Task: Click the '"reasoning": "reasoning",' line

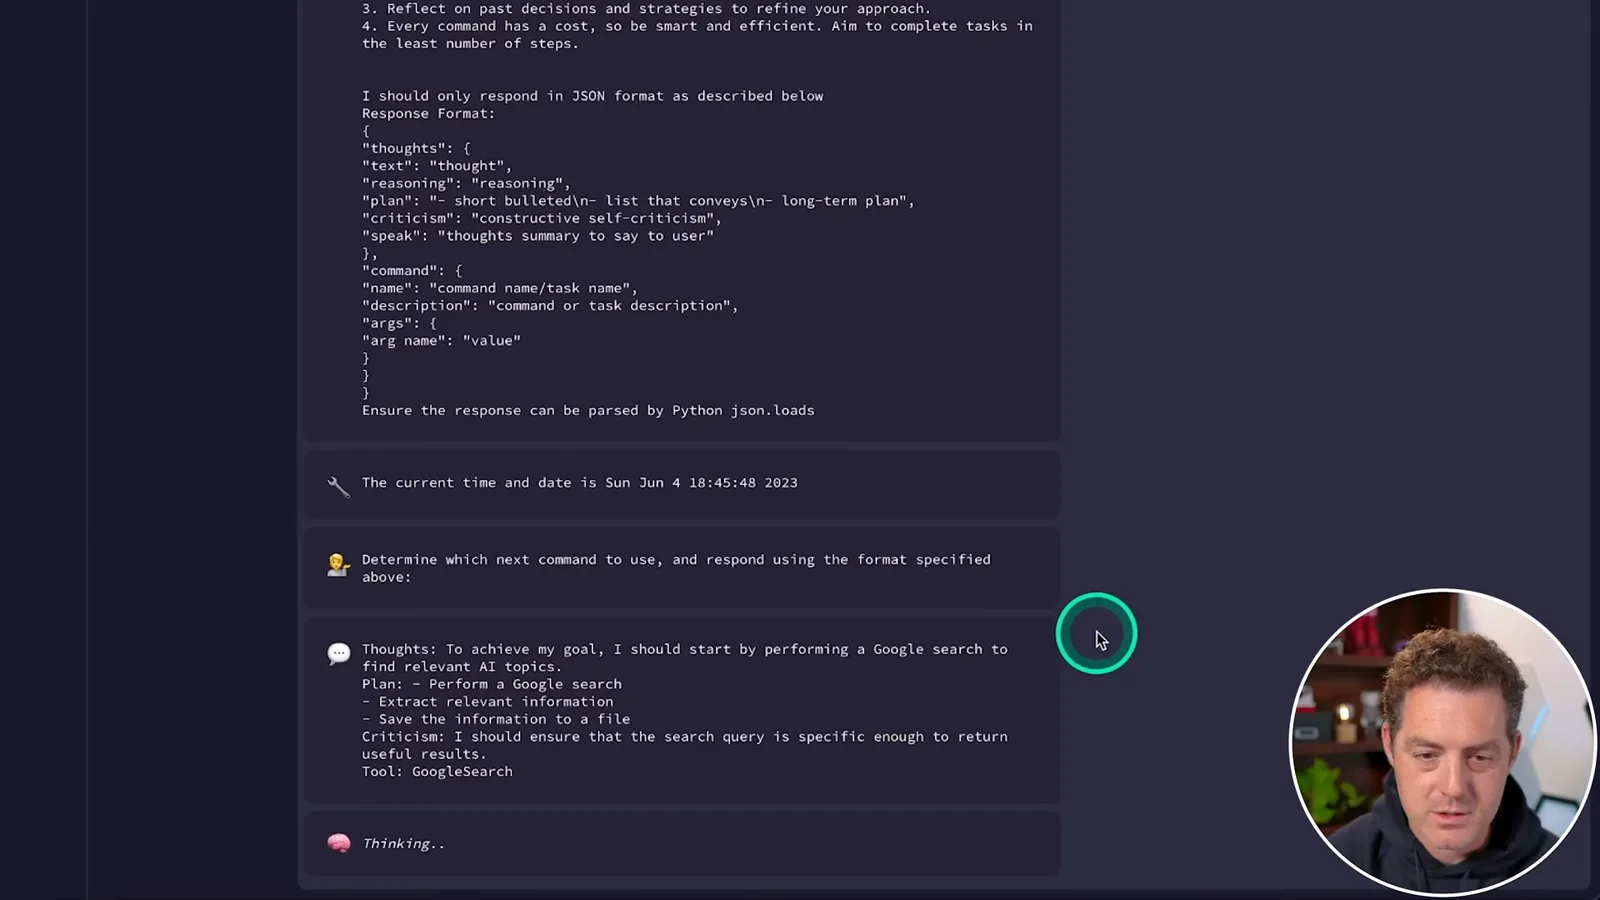Action: 466,184
